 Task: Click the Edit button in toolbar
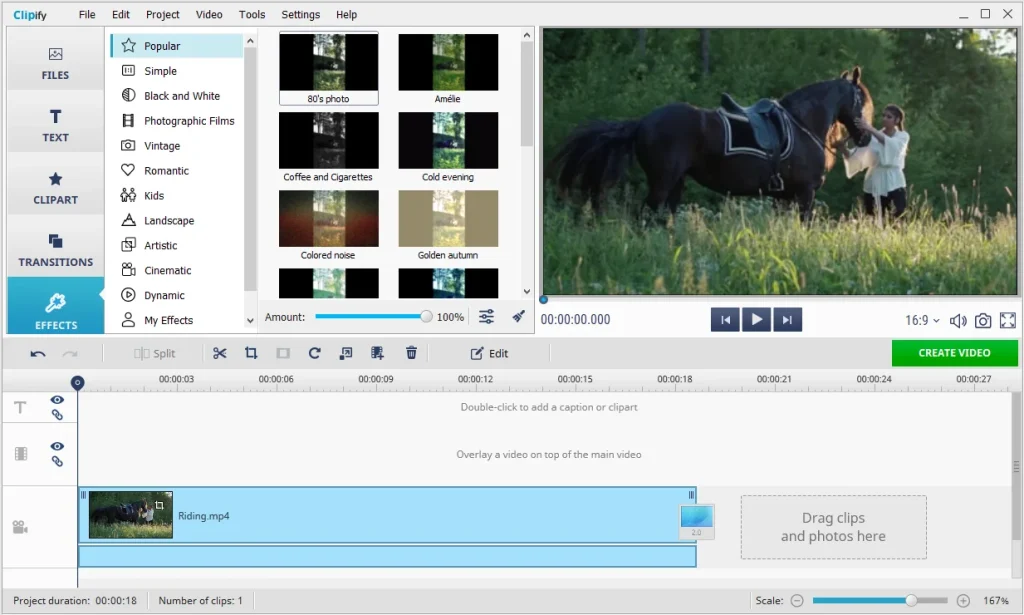point(489,353)
